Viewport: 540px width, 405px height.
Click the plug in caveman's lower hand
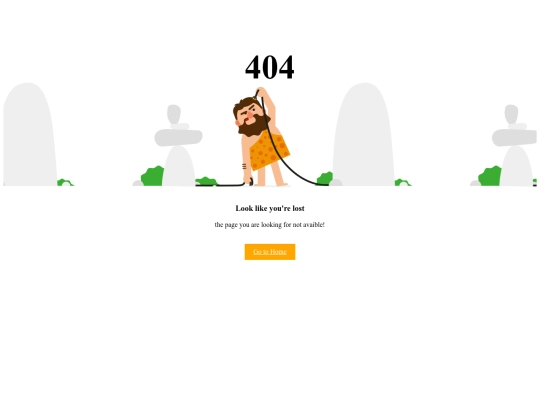tap(249, 182)
